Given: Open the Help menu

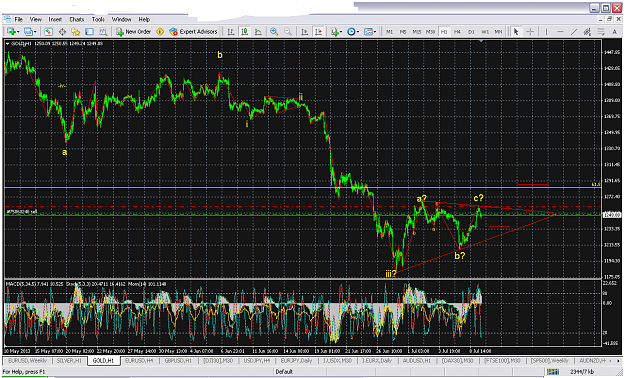Looking at the screenshot, I should 144,19.
